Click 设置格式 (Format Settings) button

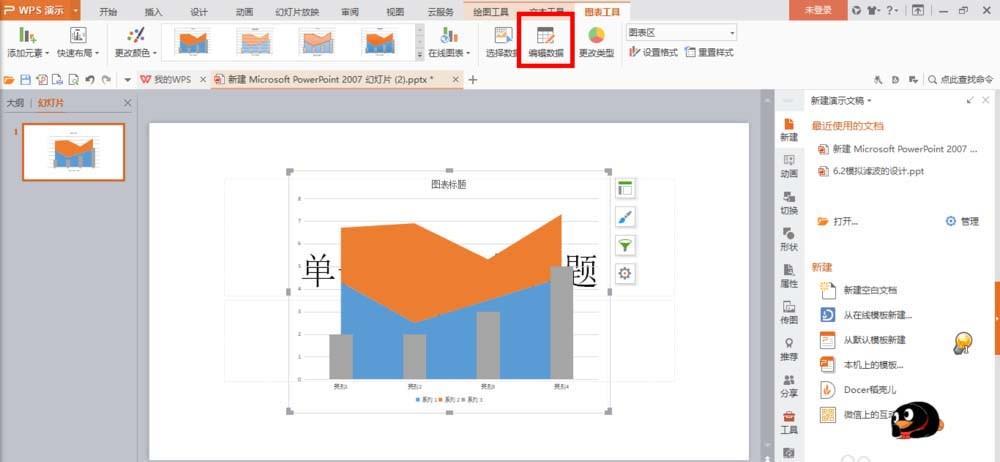(653, 52)
